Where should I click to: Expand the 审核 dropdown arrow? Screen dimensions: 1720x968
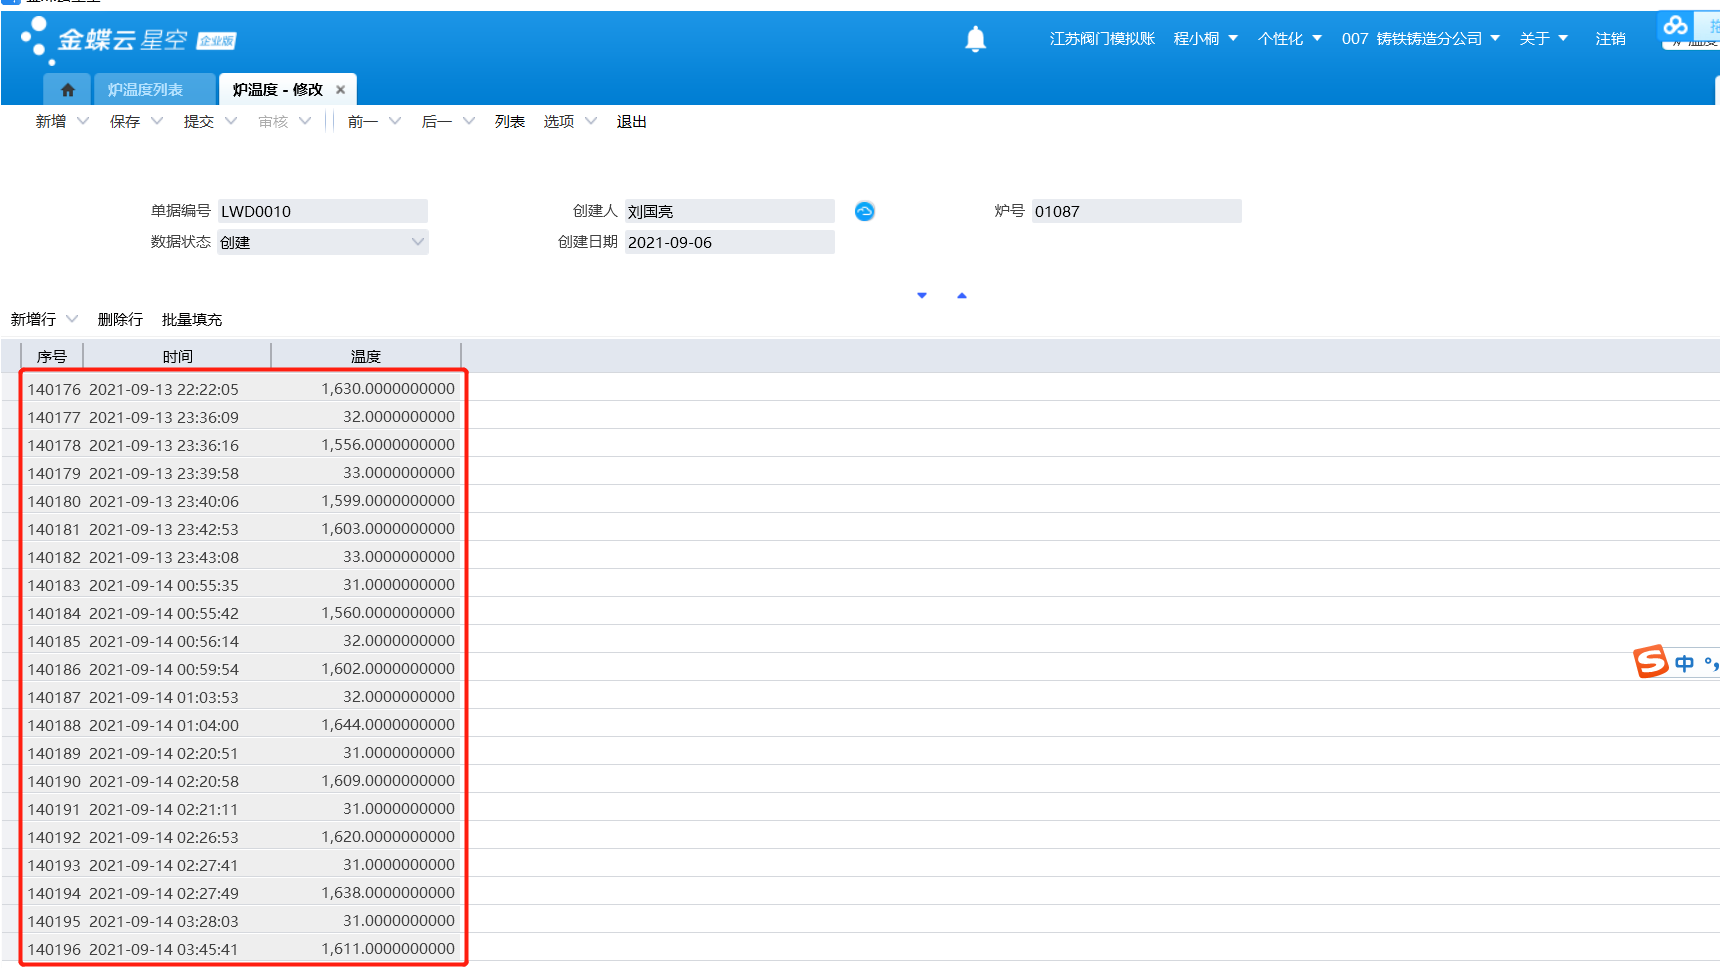click(305, 121)
